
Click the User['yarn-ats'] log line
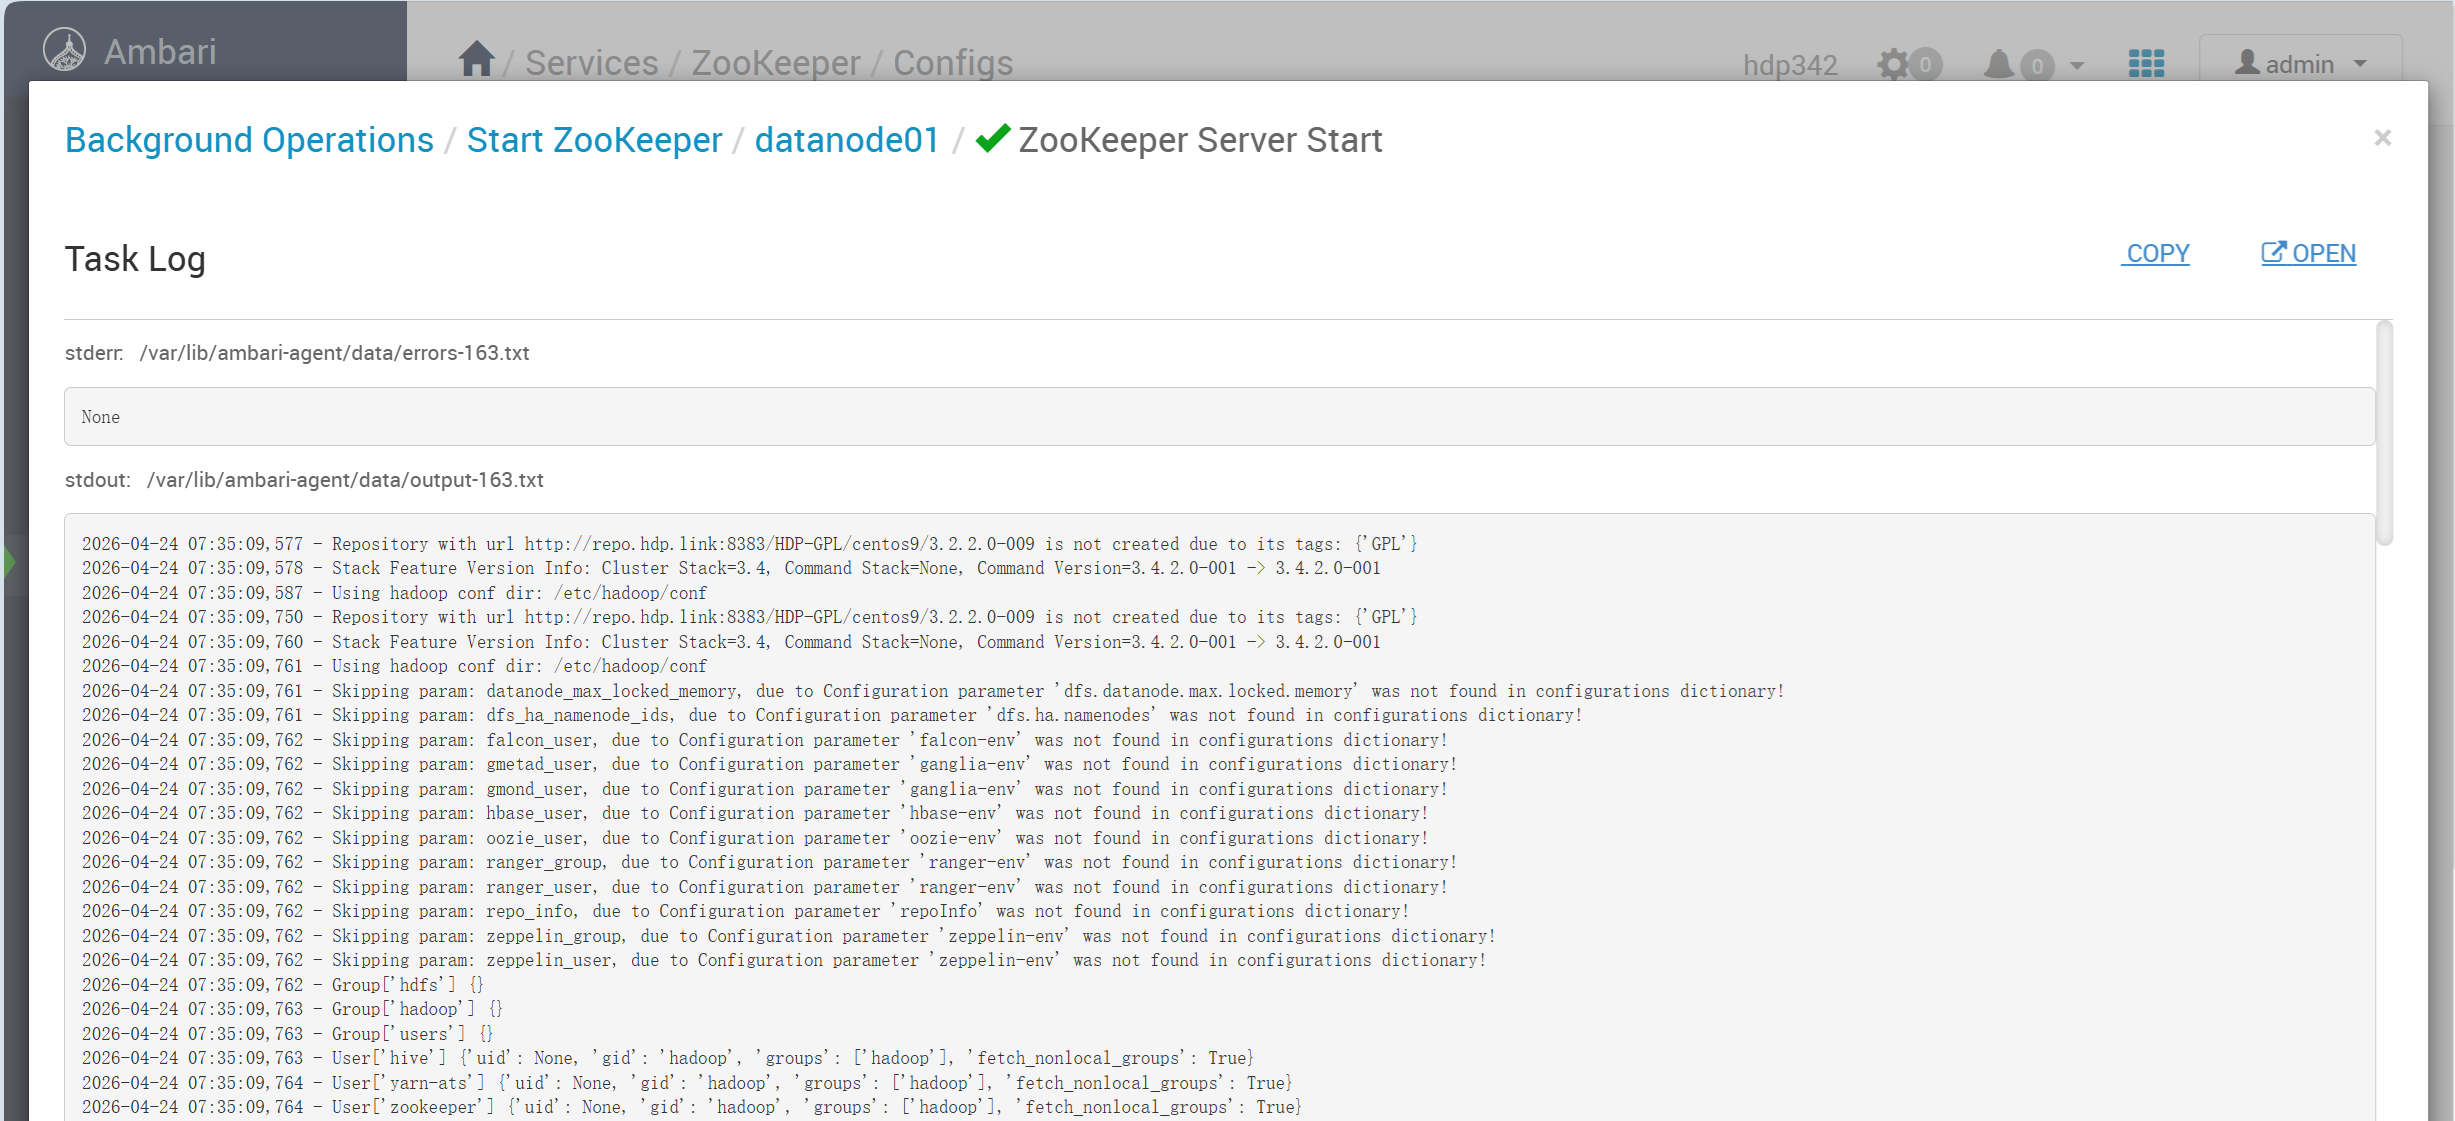click(x=687, y=1083)
